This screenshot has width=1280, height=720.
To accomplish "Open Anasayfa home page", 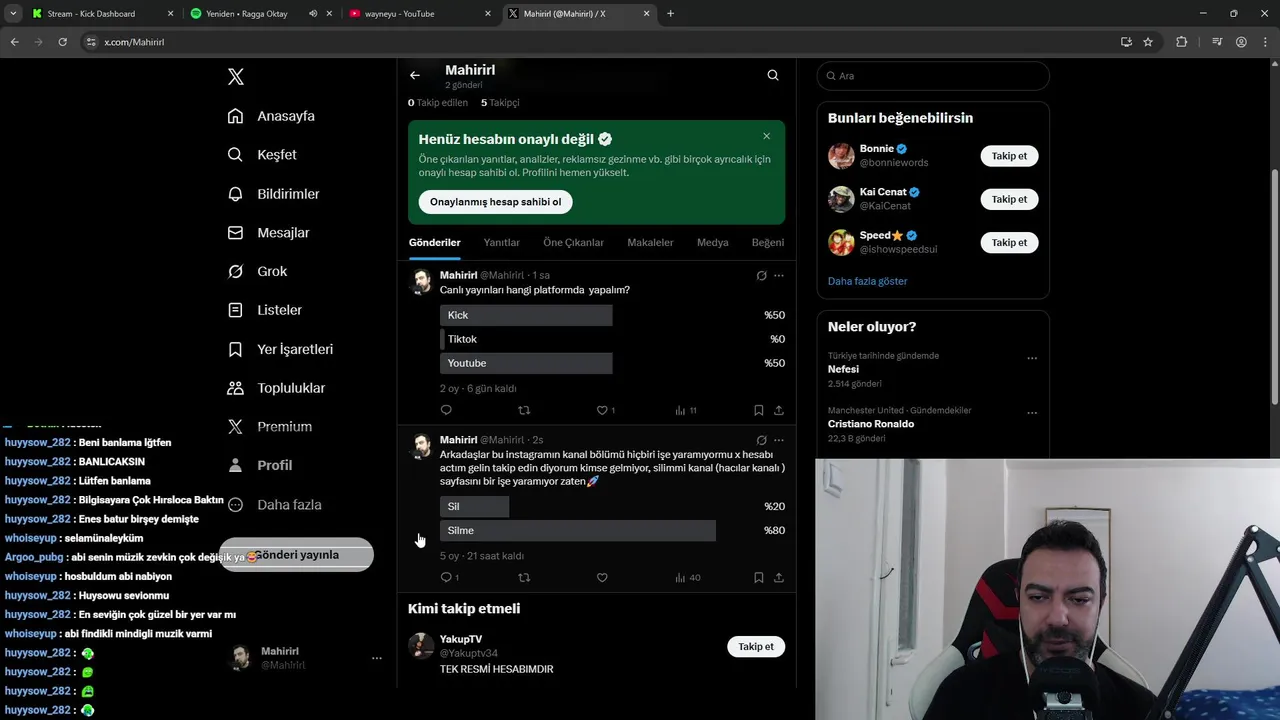I will click(271, 116).
